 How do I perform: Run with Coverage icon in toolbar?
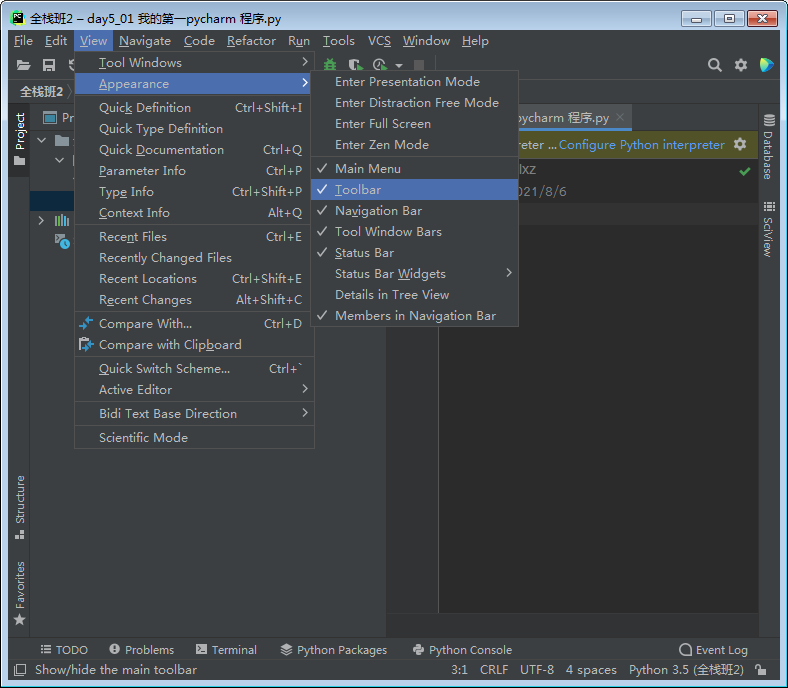click(355, 64)
